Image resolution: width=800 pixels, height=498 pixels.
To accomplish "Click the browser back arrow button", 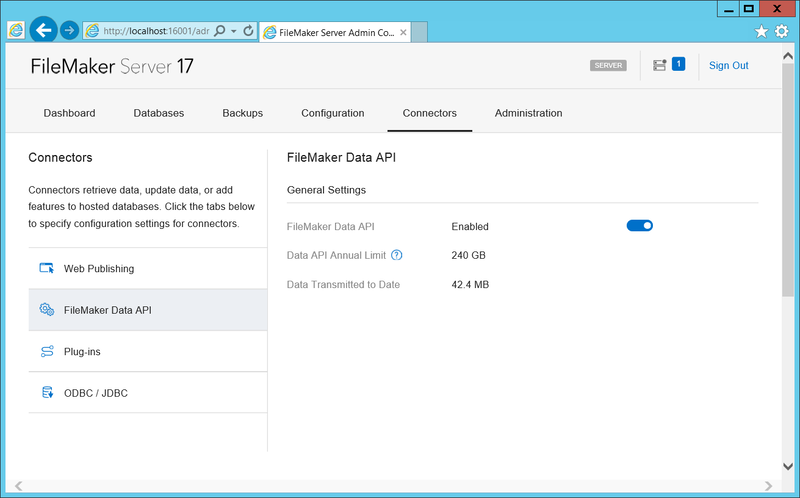I will click(x=43, y=31).
